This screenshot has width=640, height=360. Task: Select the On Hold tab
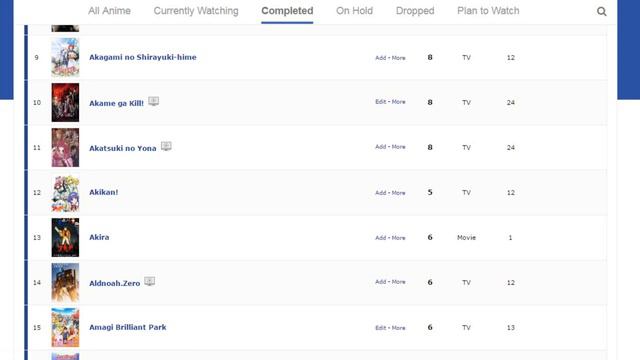click(x=354, y=11)
